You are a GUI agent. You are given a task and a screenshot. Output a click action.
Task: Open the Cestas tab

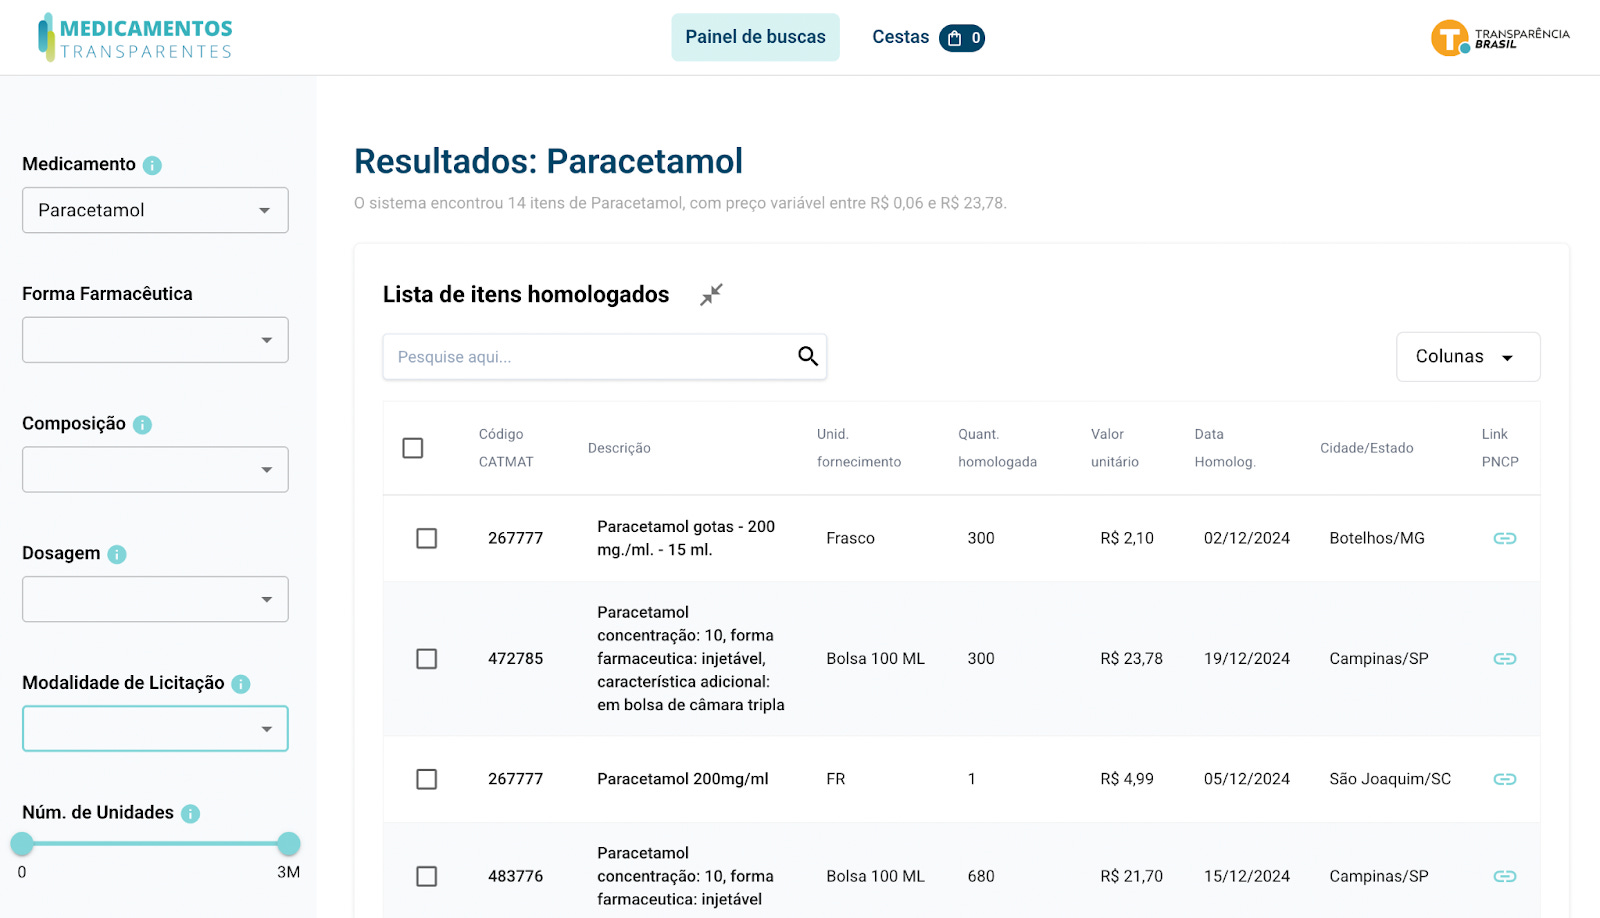tap(901, 37)
